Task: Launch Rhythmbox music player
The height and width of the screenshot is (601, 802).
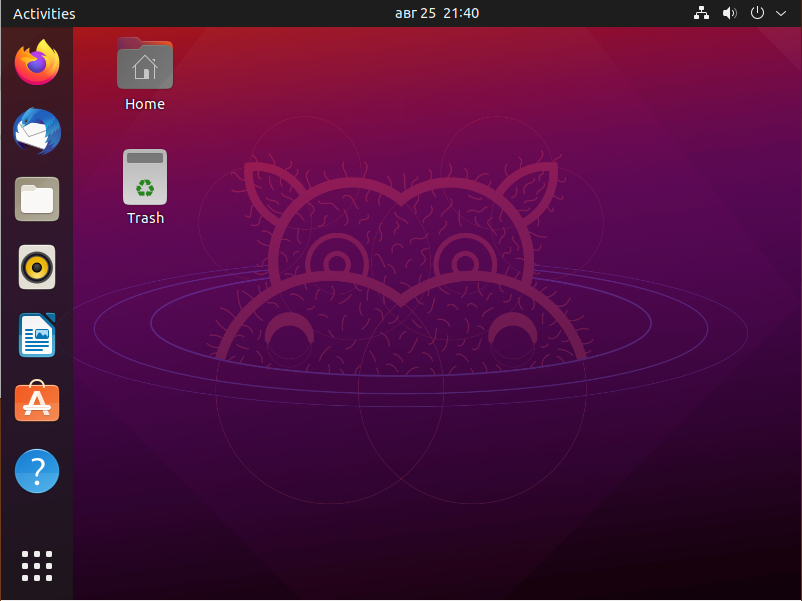Action: (37, 267)
